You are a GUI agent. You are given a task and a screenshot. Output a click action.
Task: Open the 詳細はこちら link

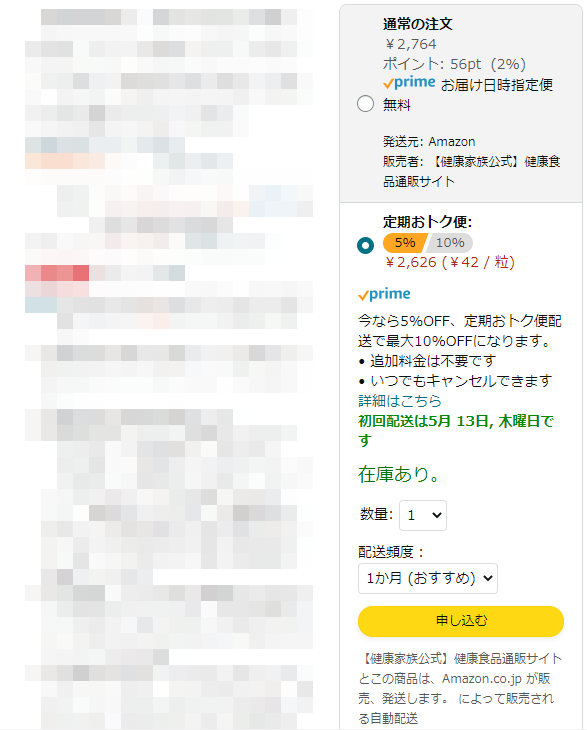[399, 401]
